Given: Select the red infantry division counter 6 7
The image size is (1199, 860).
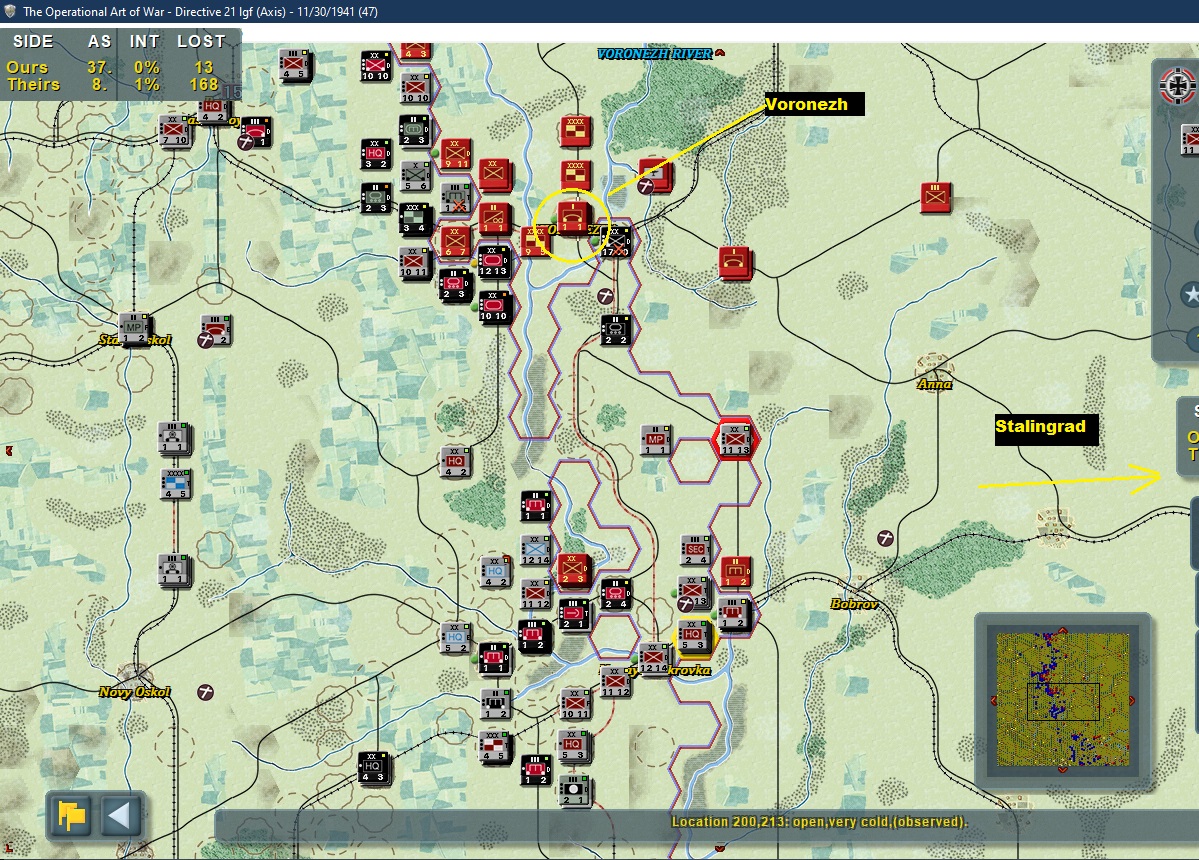Looking at the screenshot, I should [455, 242].
